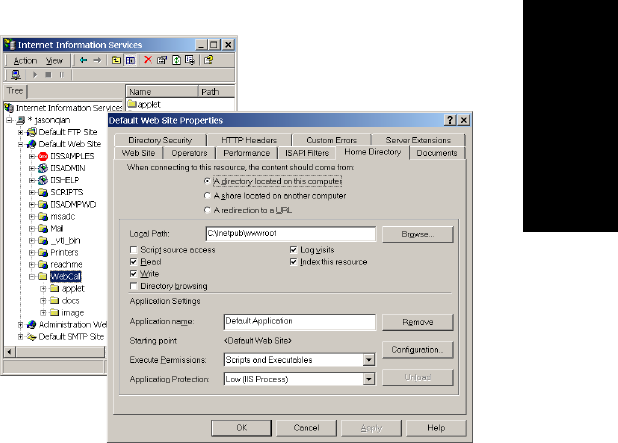Screen dimensions: 618x443
Task: Click the Remove application button
Action: 418,322
